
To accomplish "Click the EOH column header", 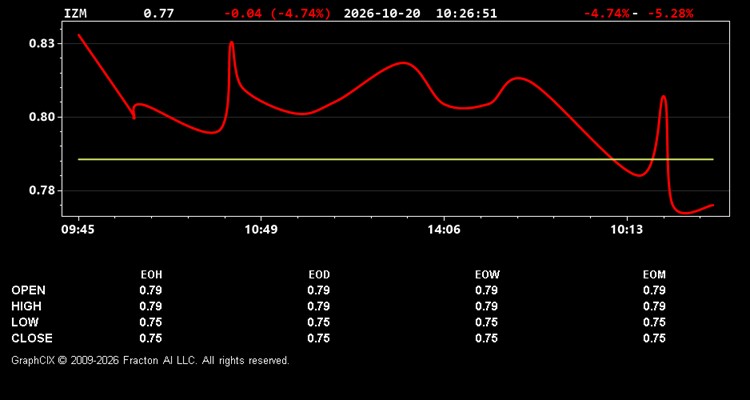I will (x=151, y=275).
